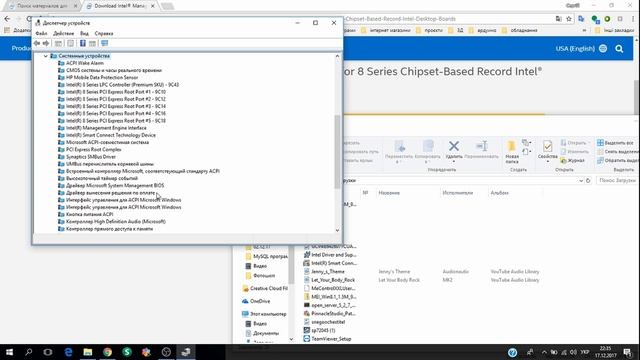Click Device Manager scroll up arrow
The width and height of the screenshot is (640, 360).
pos(338,56)
